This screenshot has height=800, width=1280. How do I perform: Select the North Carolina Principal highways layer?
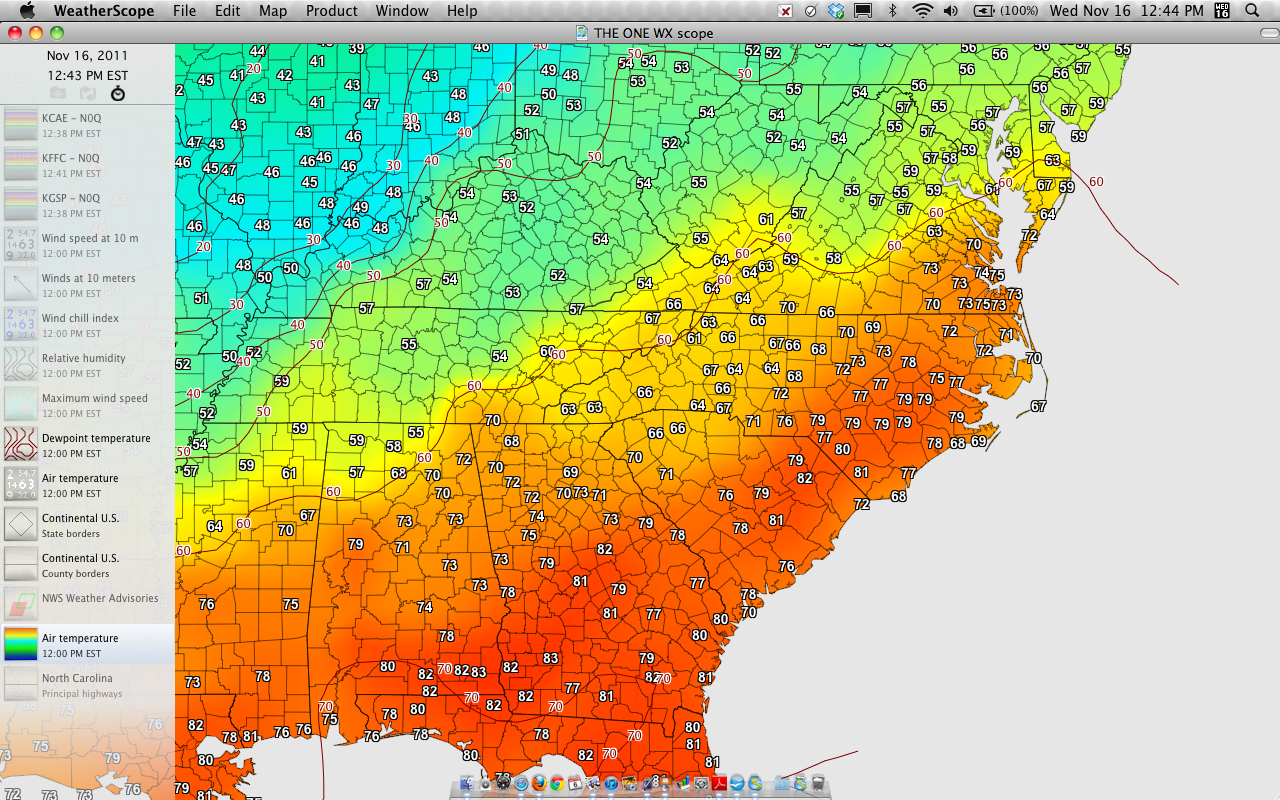tap(87, 685)
